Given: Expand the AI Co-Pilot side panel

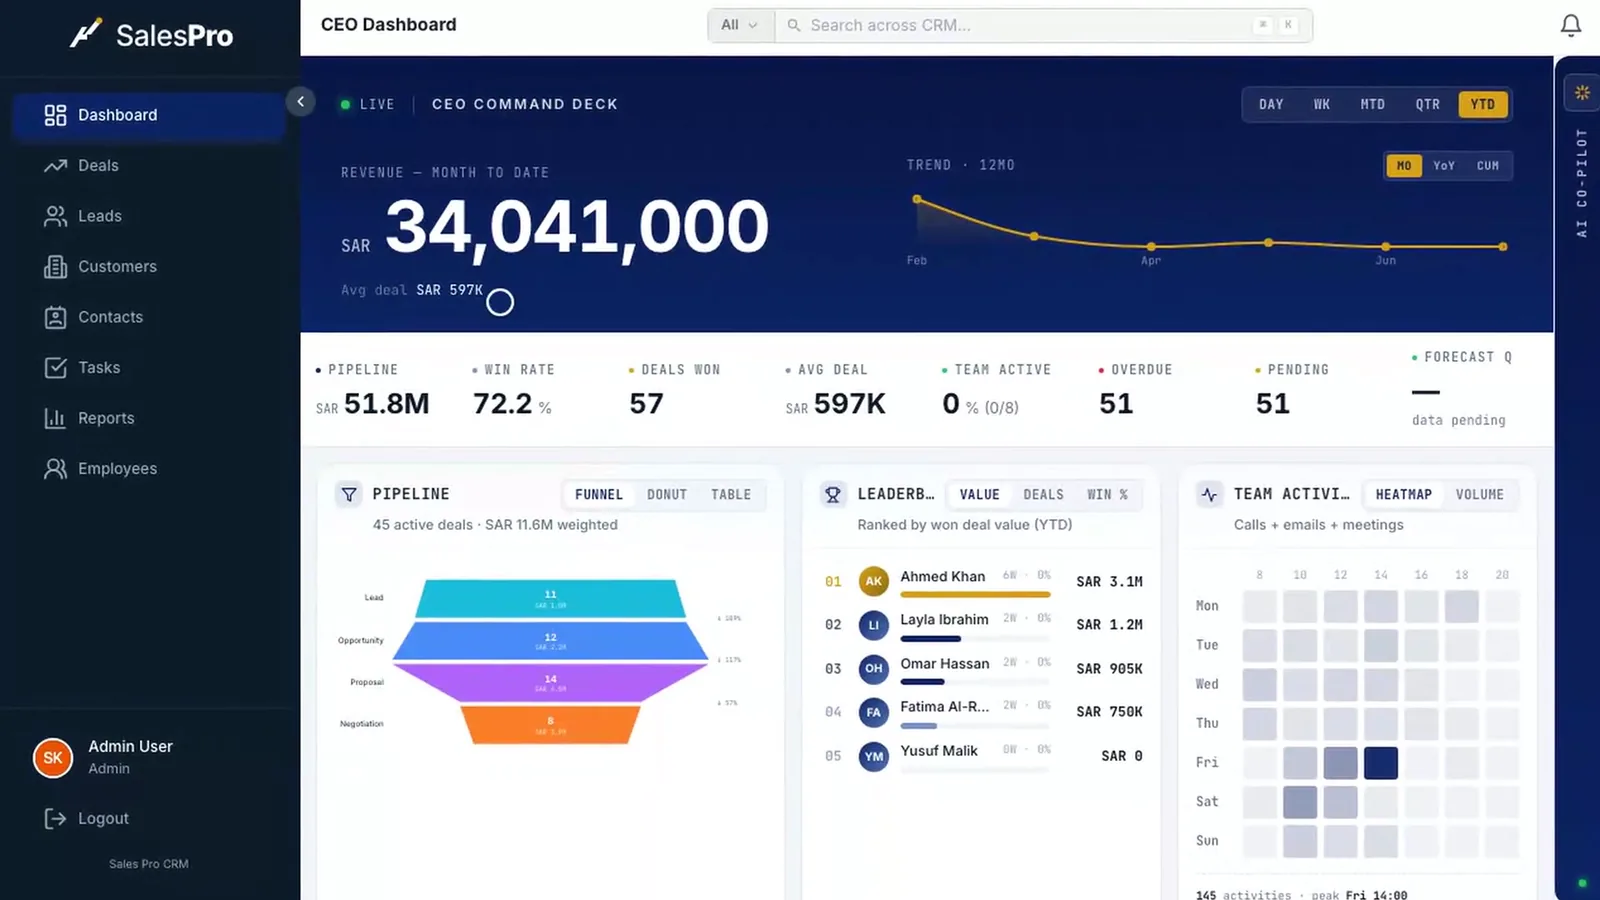Looking at the screenshot, I should point(1581,182).
